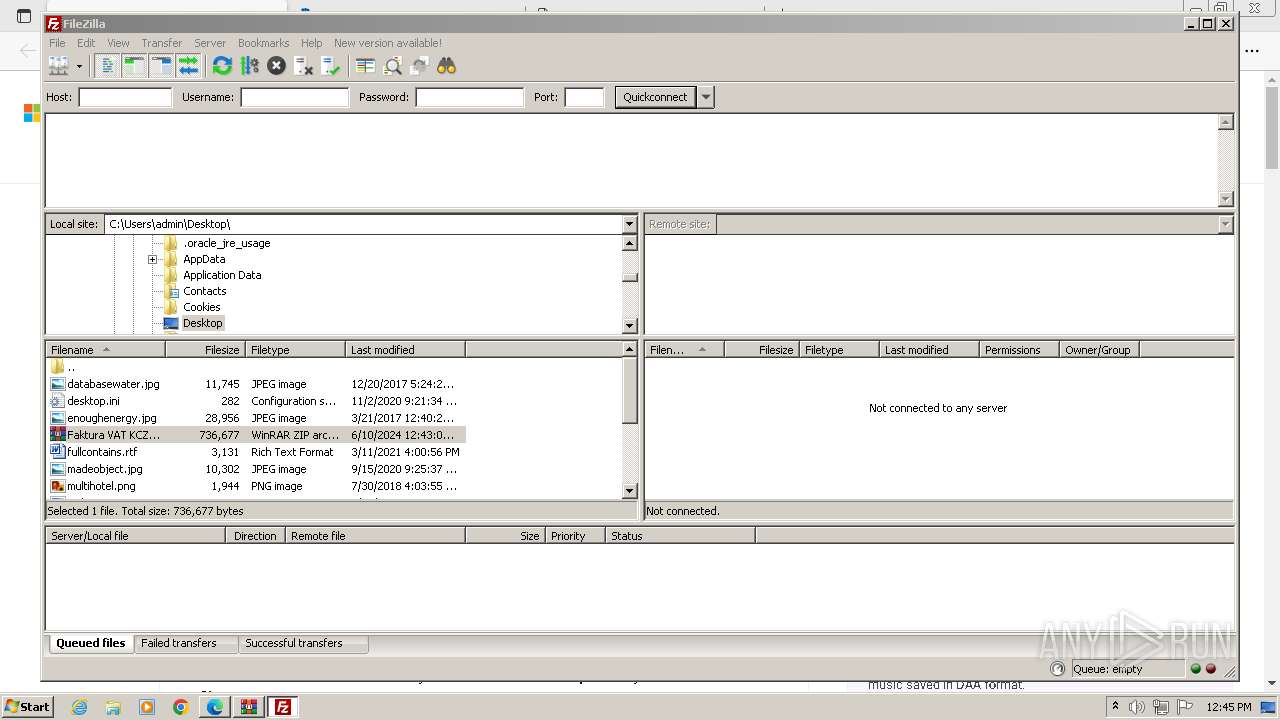The image size is (1280, 720).
Task: Sort remote files by Permissions column
Action: pyautogui.click(x=1019, y=350)
